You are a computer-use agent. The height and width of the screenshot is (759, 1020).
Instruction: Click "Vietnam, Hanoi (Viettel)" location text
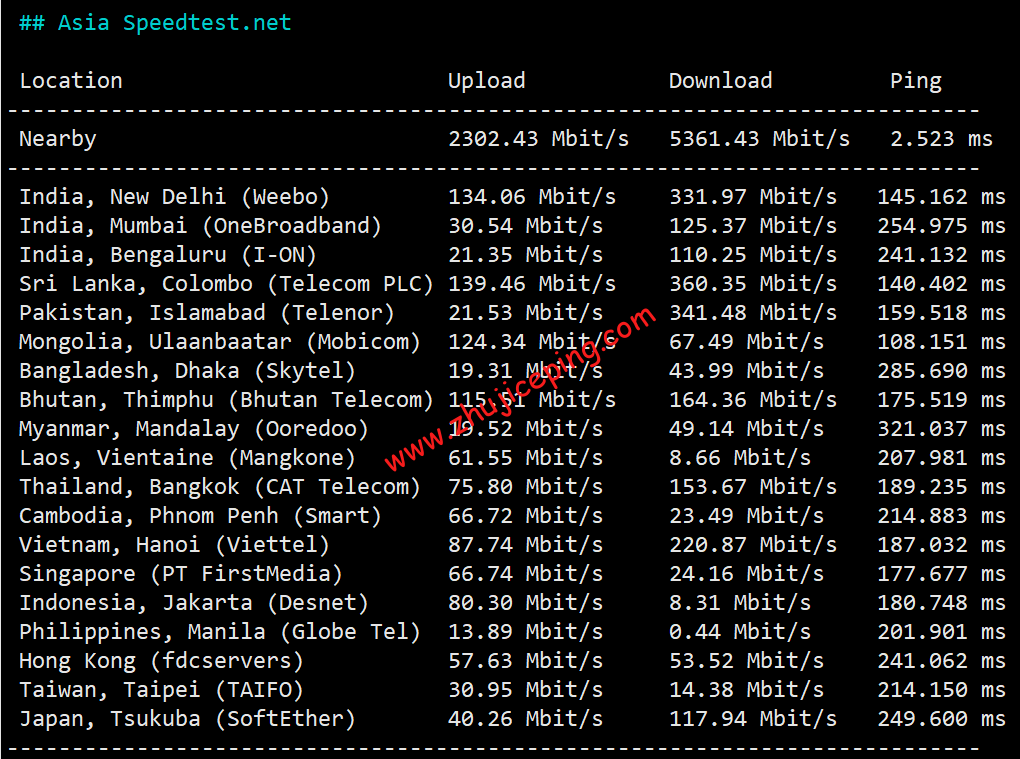point(174,545)
